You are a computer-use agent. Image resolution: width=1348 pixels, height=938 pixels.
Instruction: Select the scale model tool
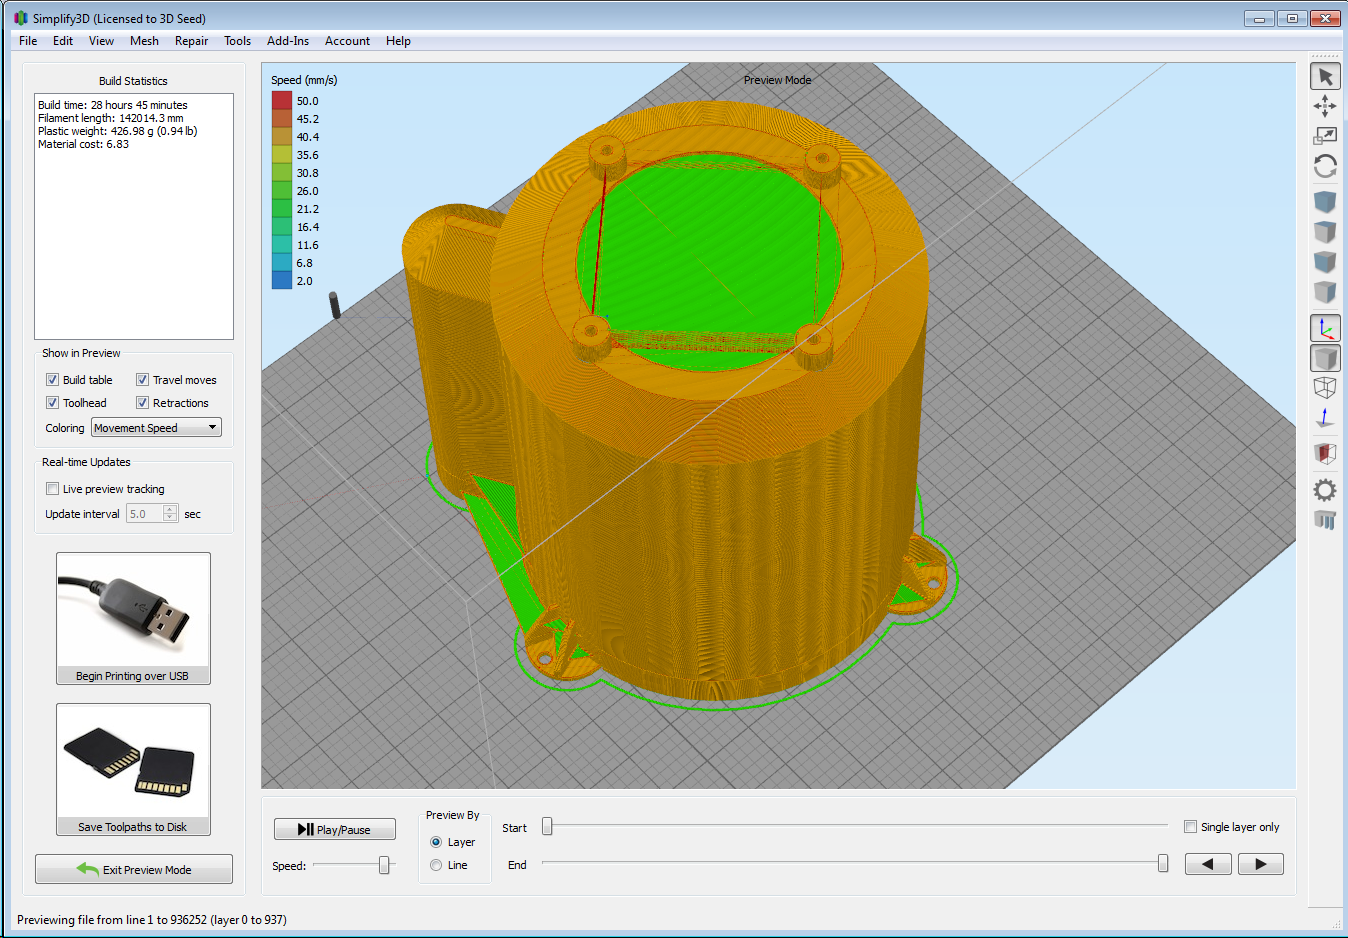tap(1325, 136)
